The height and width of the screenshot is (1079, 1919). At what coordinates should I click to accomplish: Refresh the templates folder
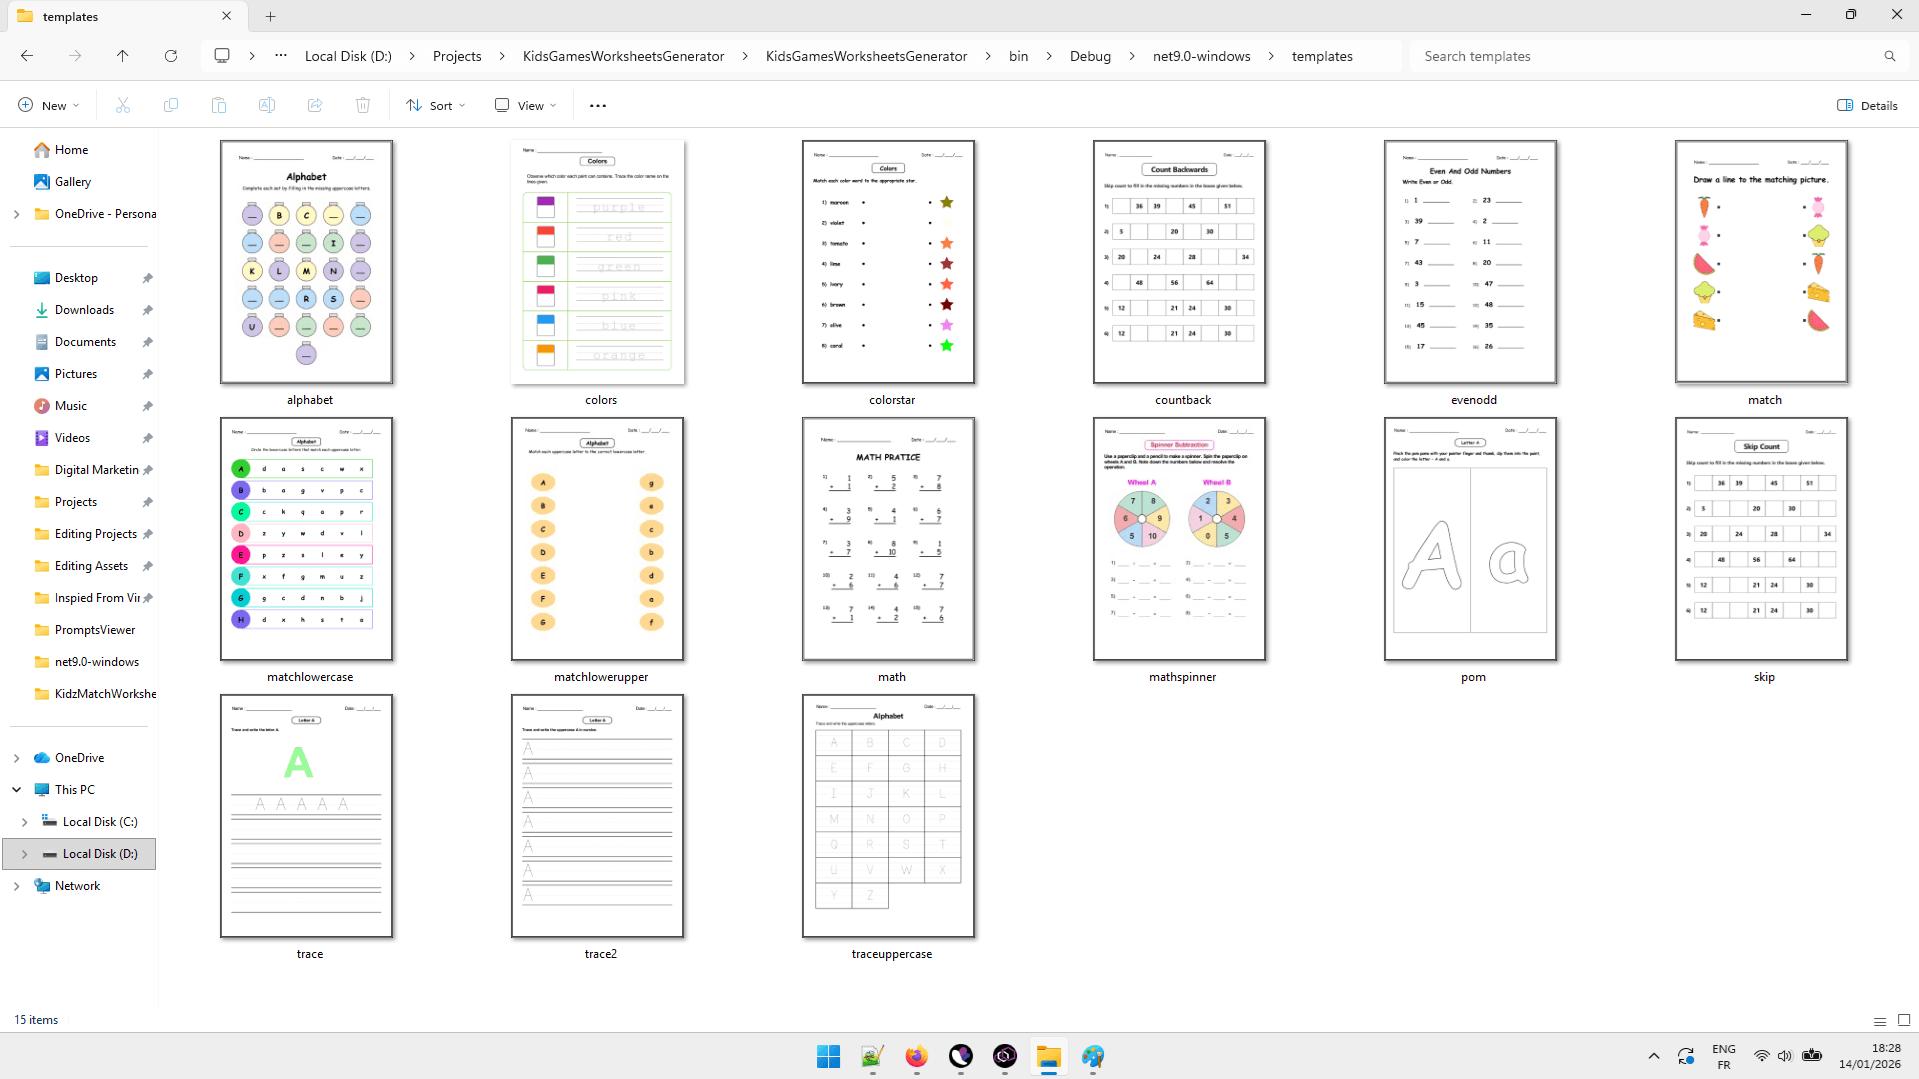point(170,56)
